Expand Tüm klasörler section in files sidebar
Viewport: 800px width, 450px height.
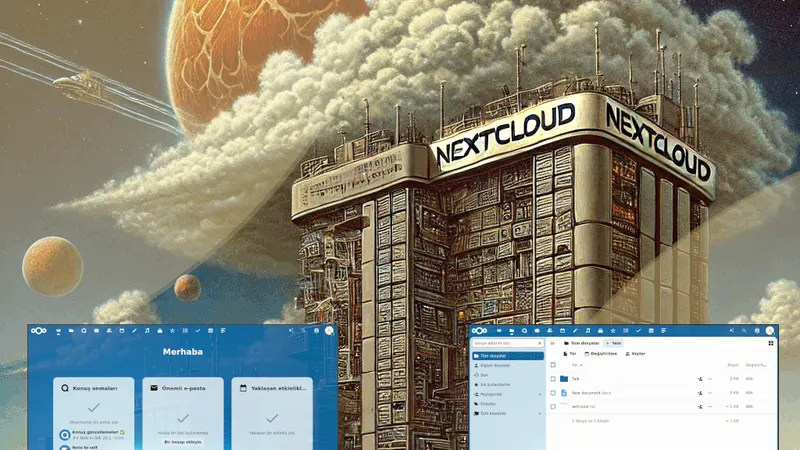tap(540, 414)
